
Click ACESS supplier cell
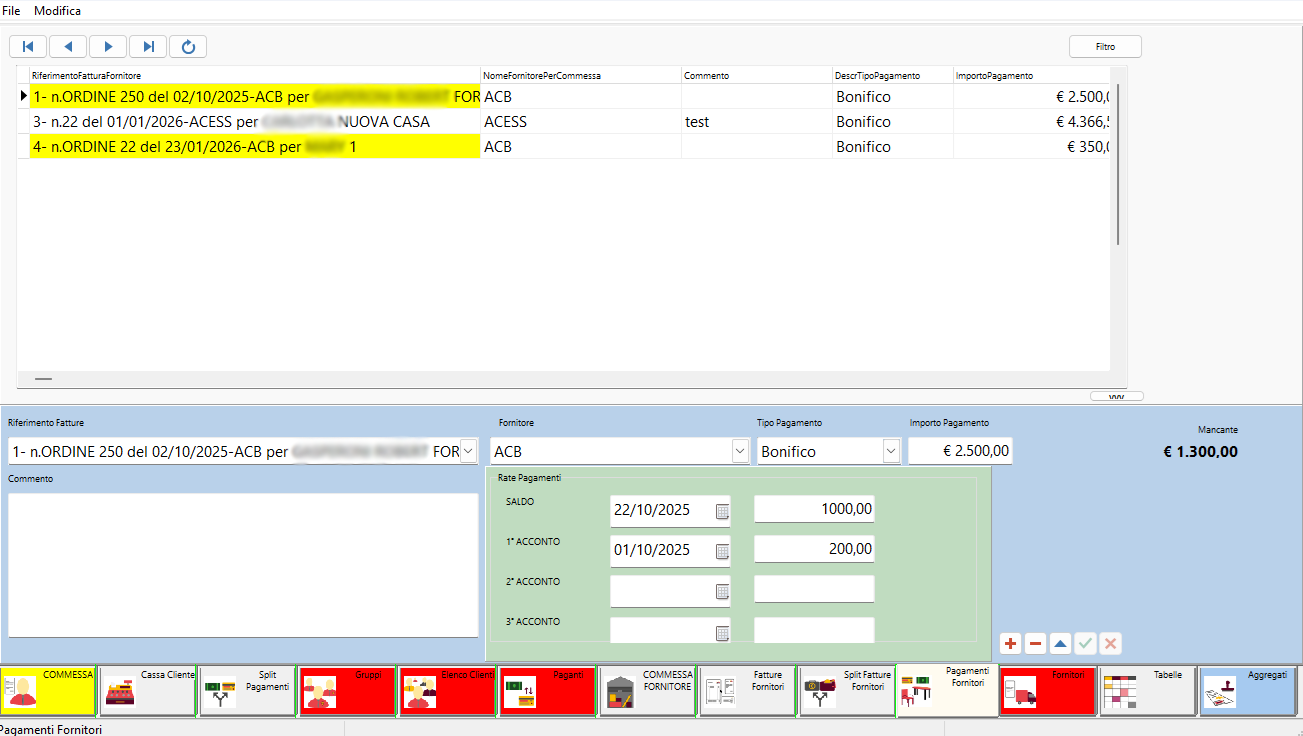pos(581,122)
